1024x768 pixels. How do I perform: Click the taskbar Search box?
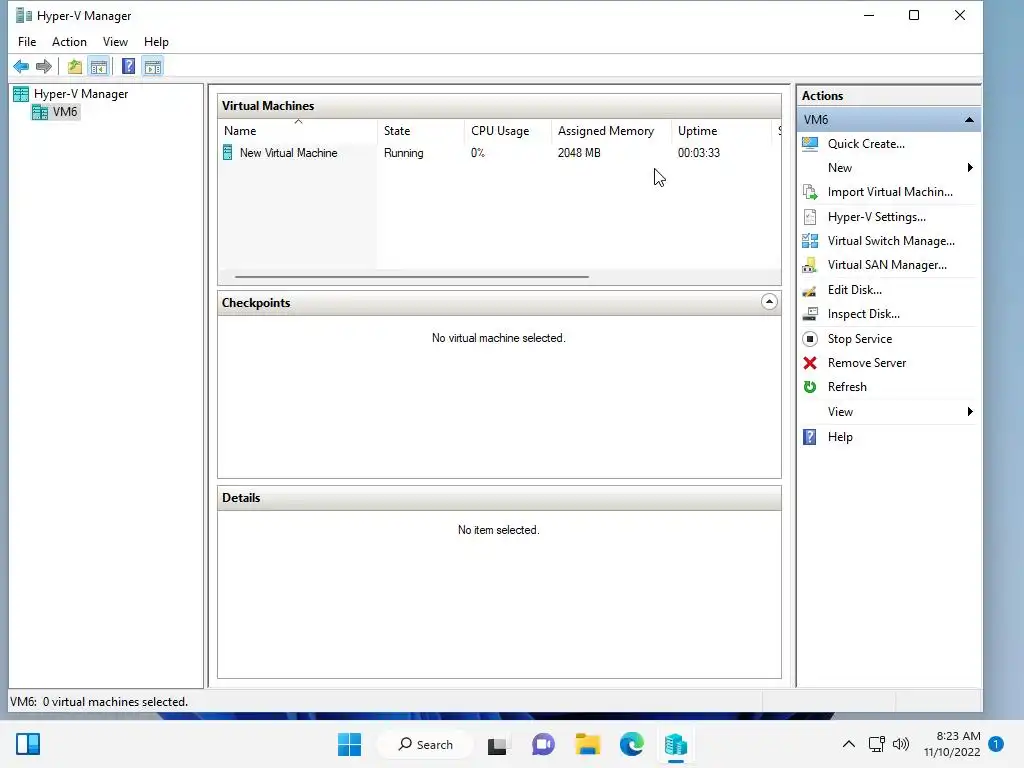pos(425,744)
